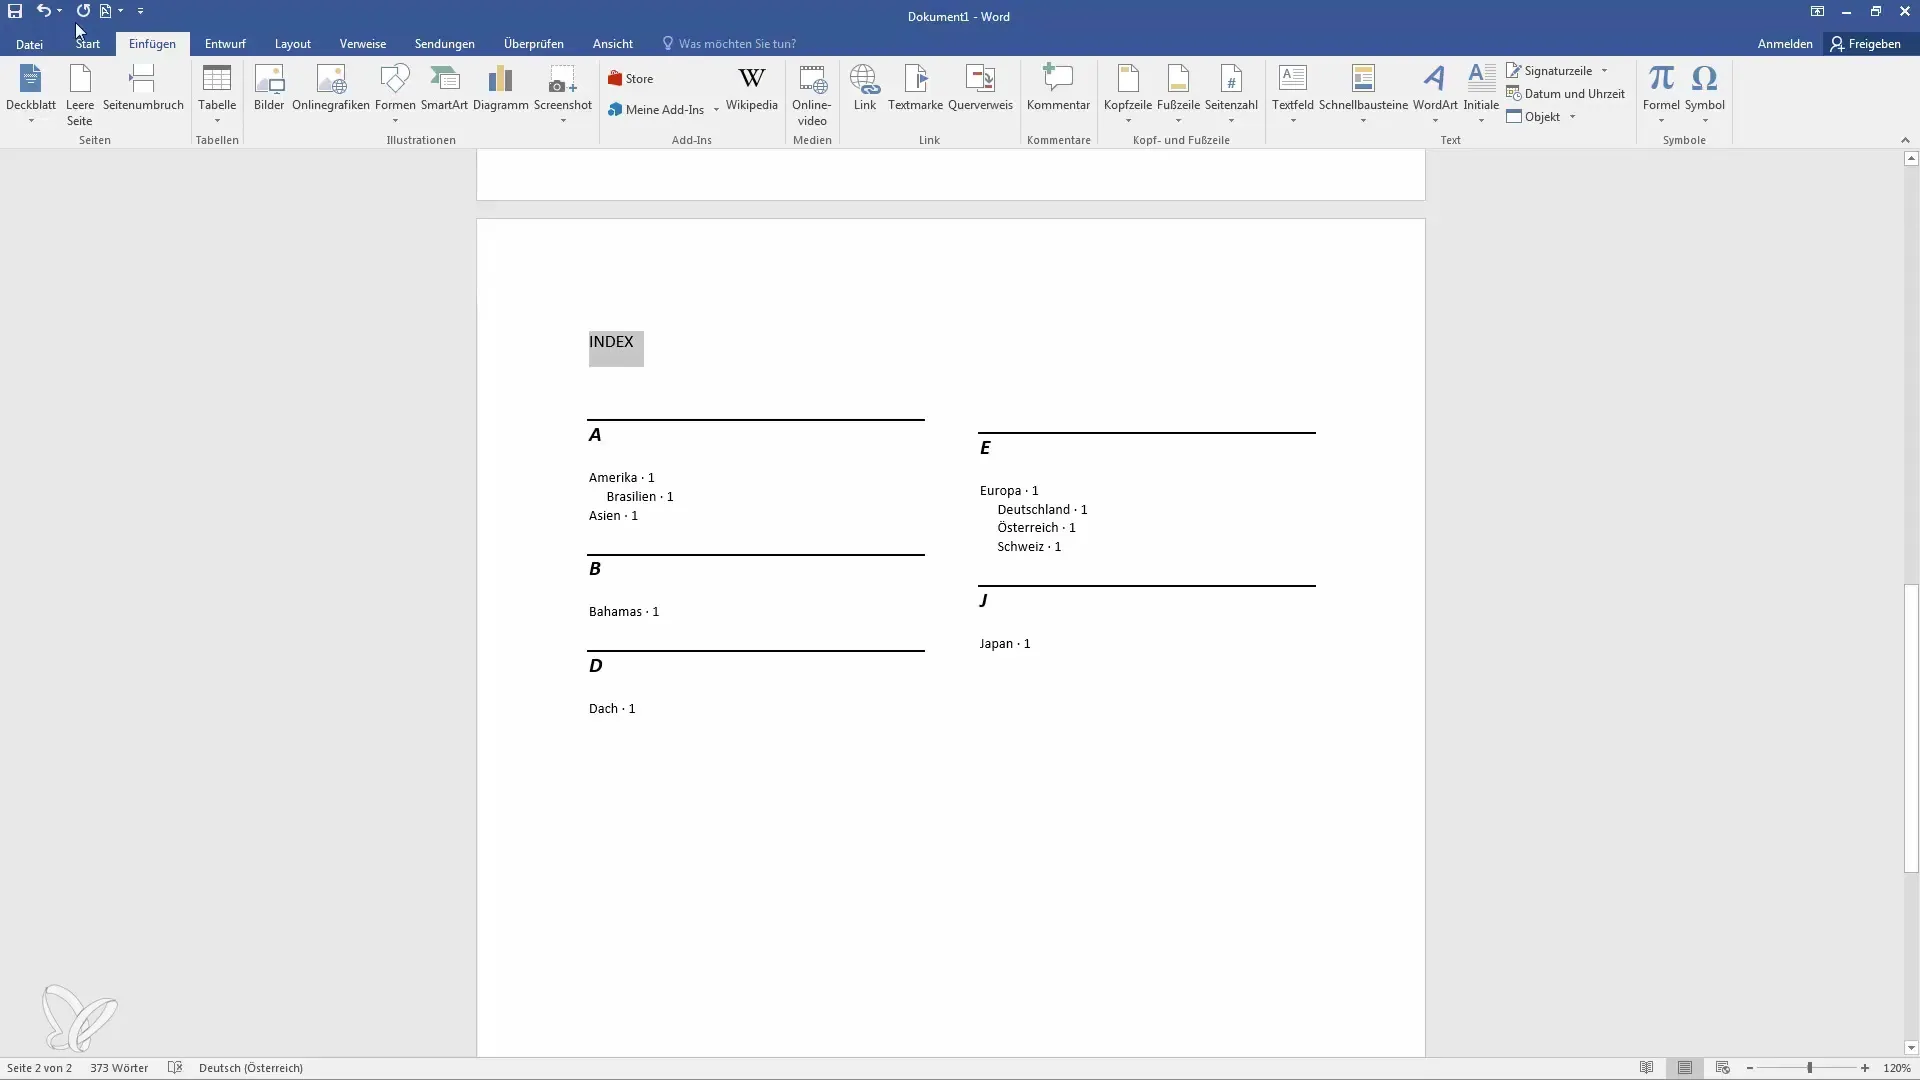Repeat the last action with redo icon
The width and height of the screenshot is (1920, 1080).
coord(83,11)
